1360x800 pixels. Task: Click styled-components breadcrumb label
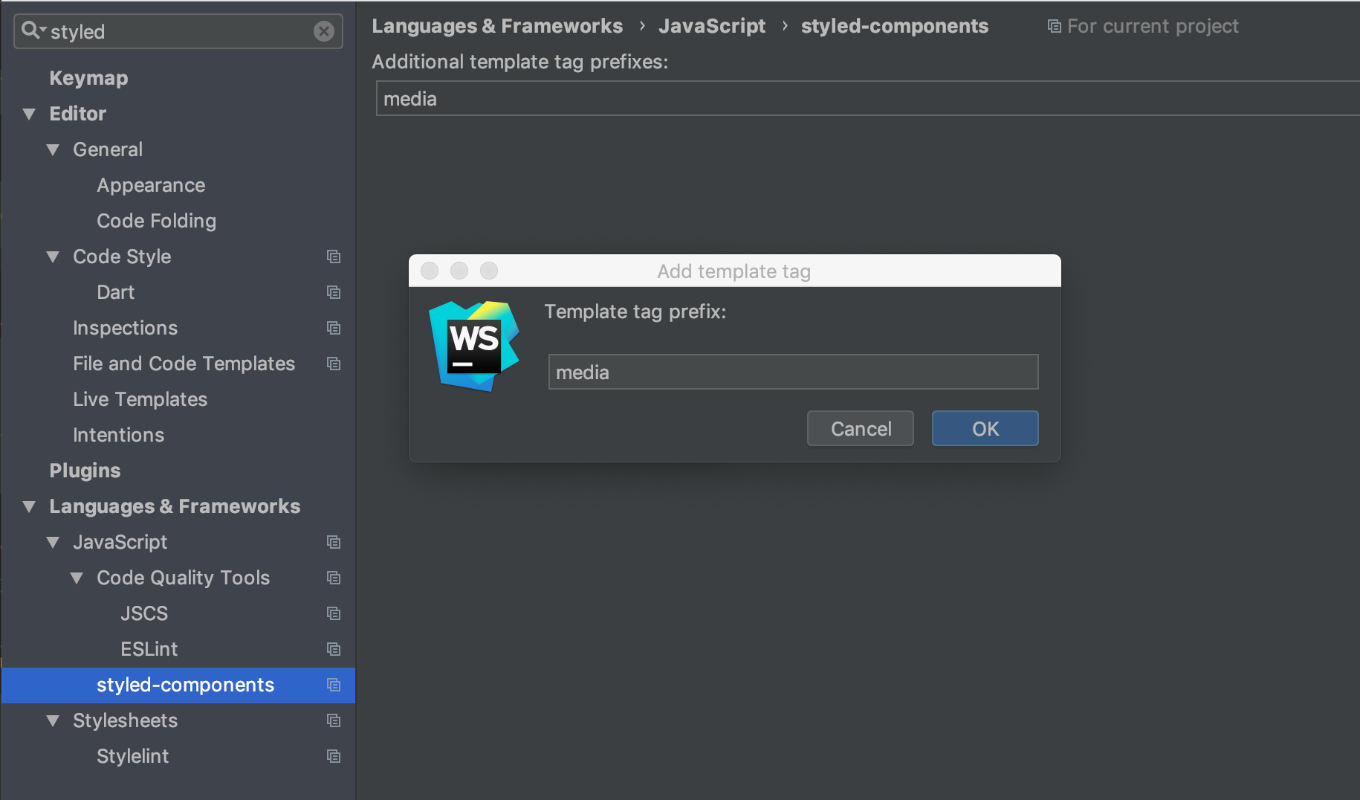pos(895,26)
